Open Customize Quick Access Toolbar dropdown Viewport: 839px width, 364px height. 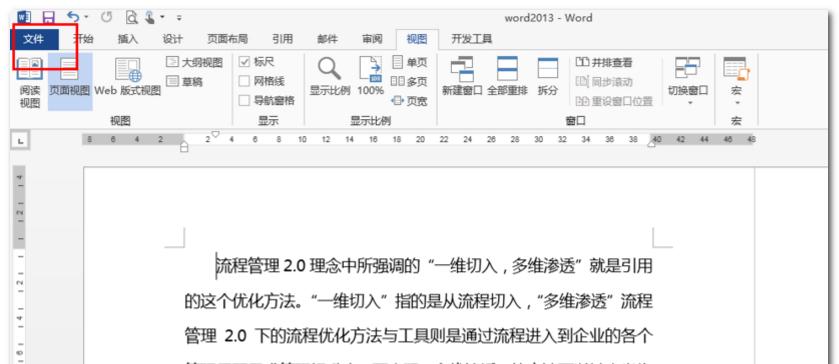179,18
